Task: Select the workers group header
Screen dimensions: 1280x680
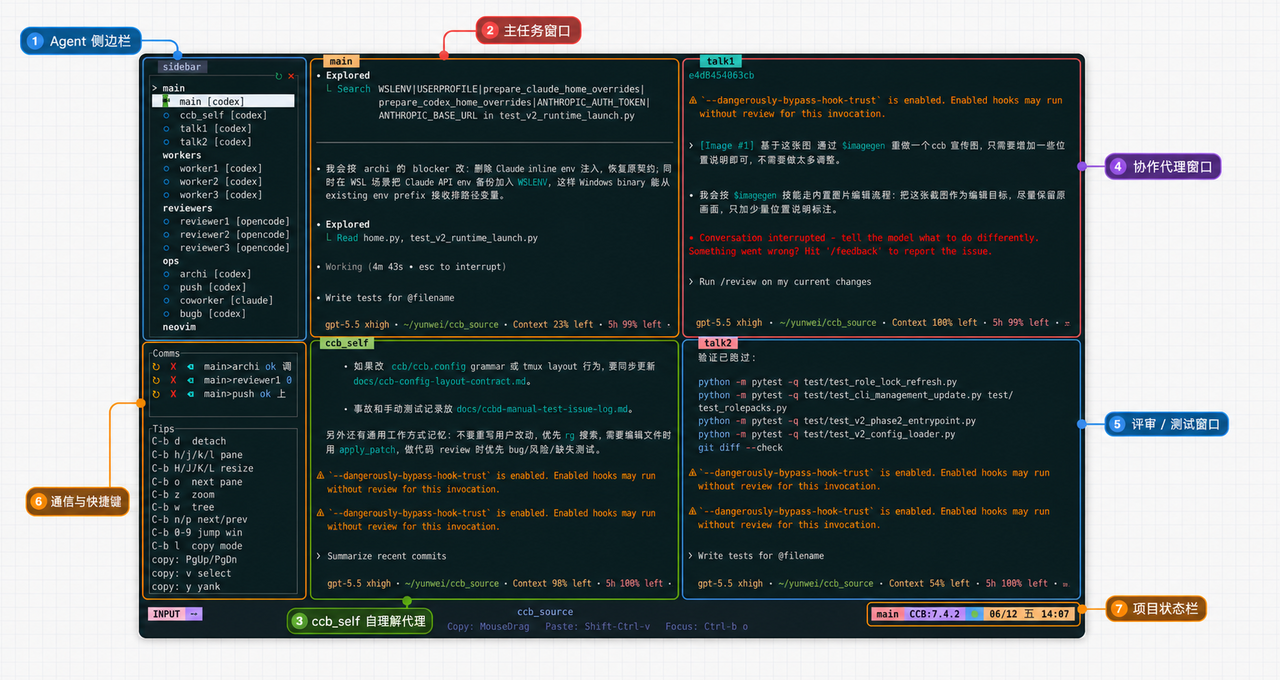Action: click(182, 155)
